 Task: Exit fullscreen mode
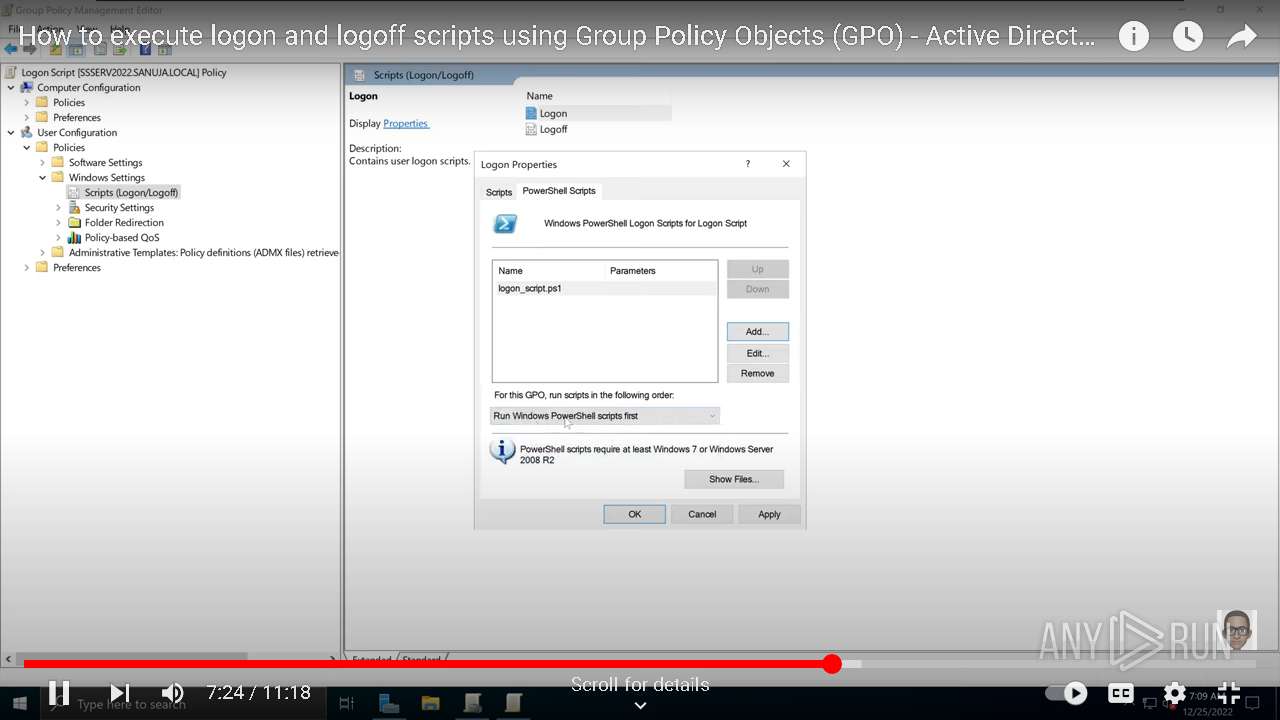pyautogui.click(x=1229, y=693)
